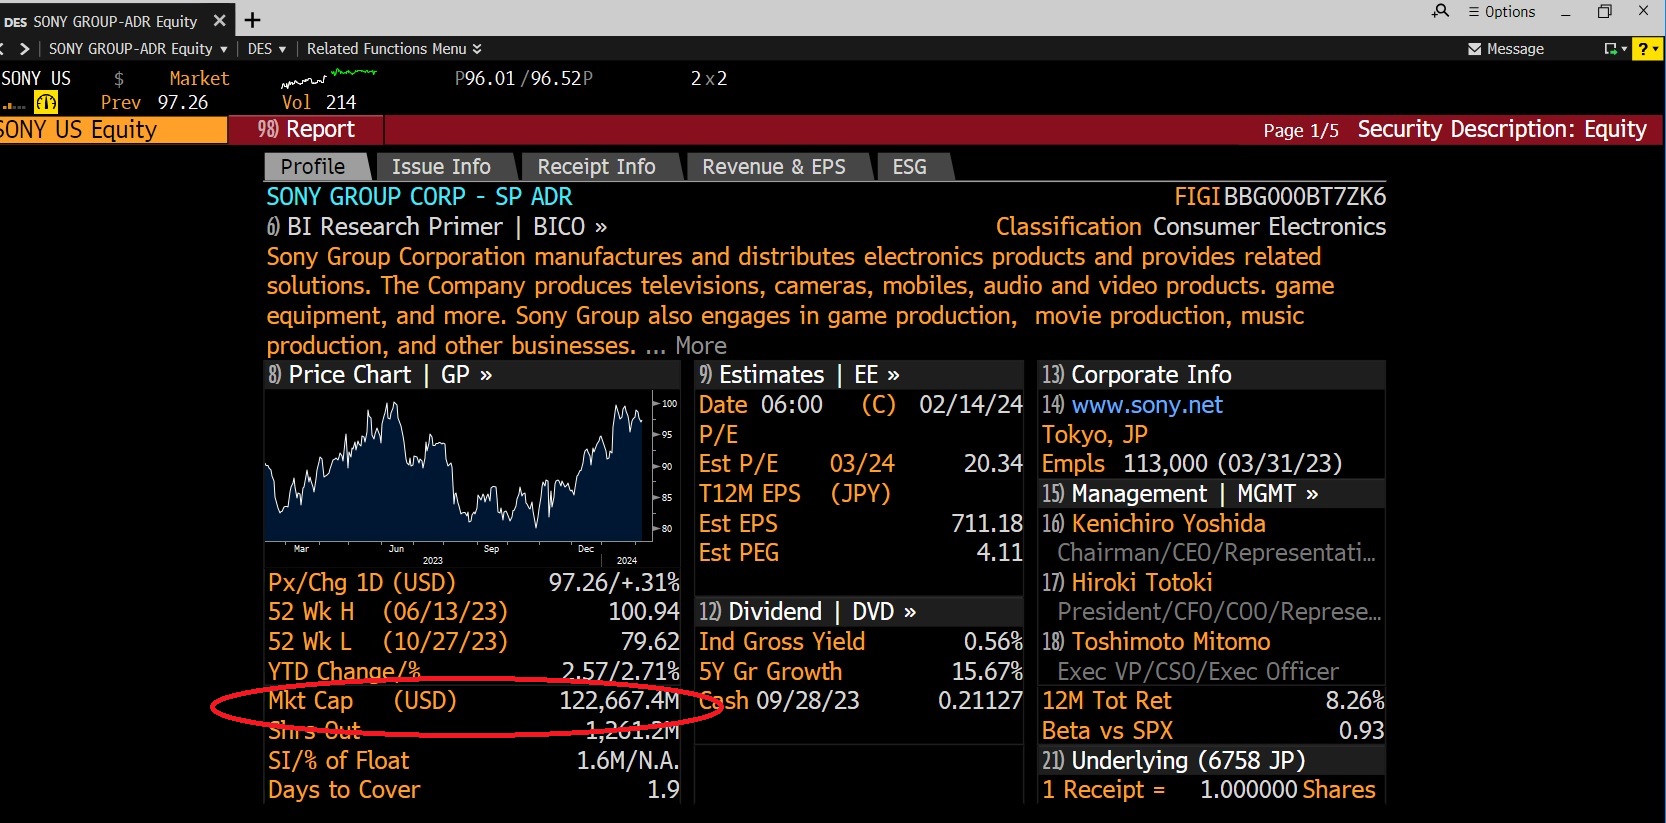Expand the Related Functions Menu
The height and width of the screenshot is (823, 1666).
tap(394, 49)
